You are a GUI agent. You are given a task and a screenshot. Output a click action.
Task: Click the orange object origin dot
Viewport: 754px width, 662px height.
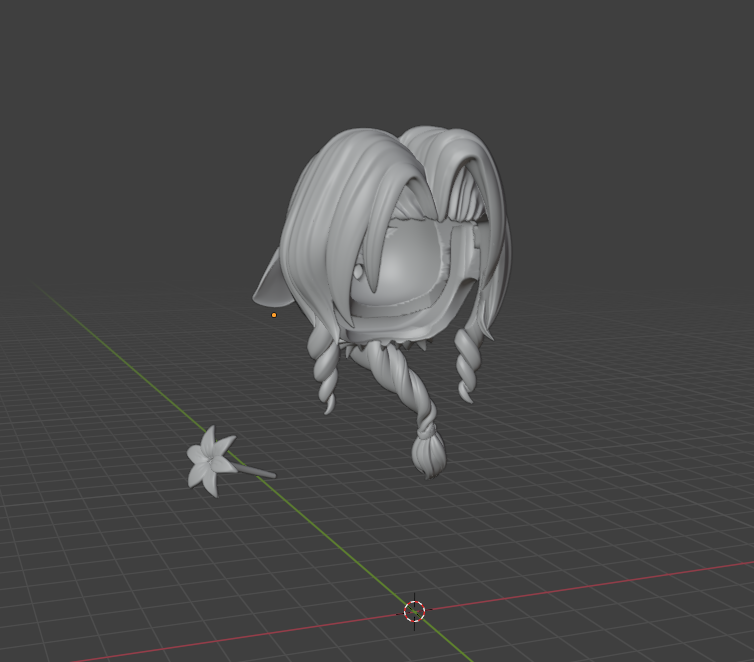(x=274, y=315)
